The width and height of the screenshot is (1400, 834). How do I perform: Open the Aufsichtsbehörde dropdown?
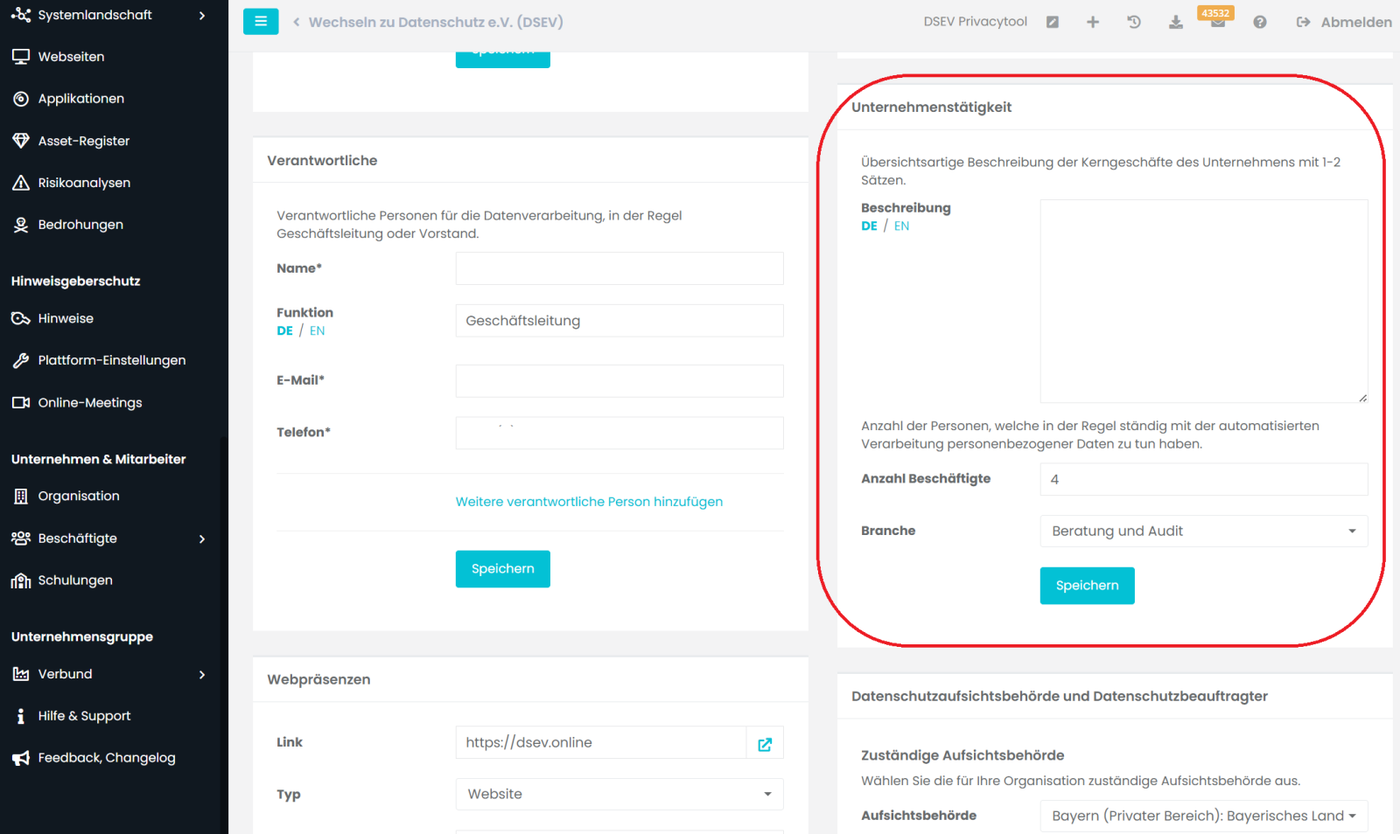(x=1203, y=816)
